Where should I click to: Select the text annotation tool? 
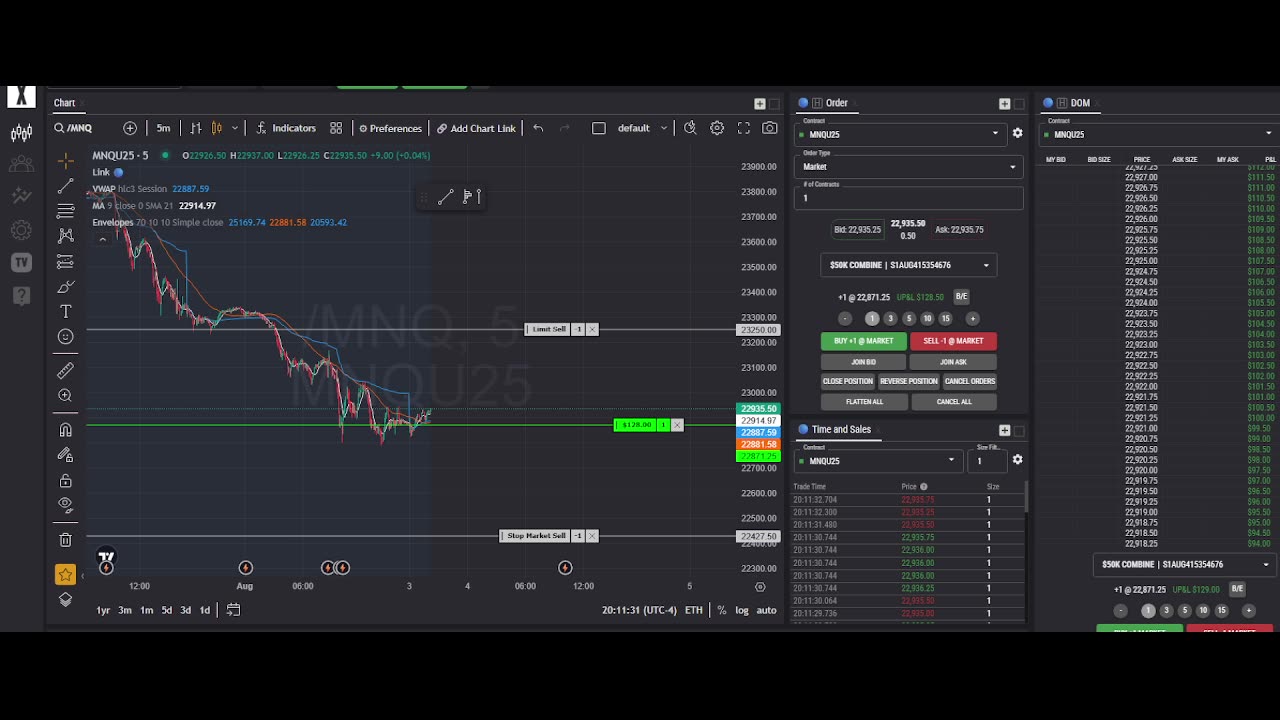[66, 312]
